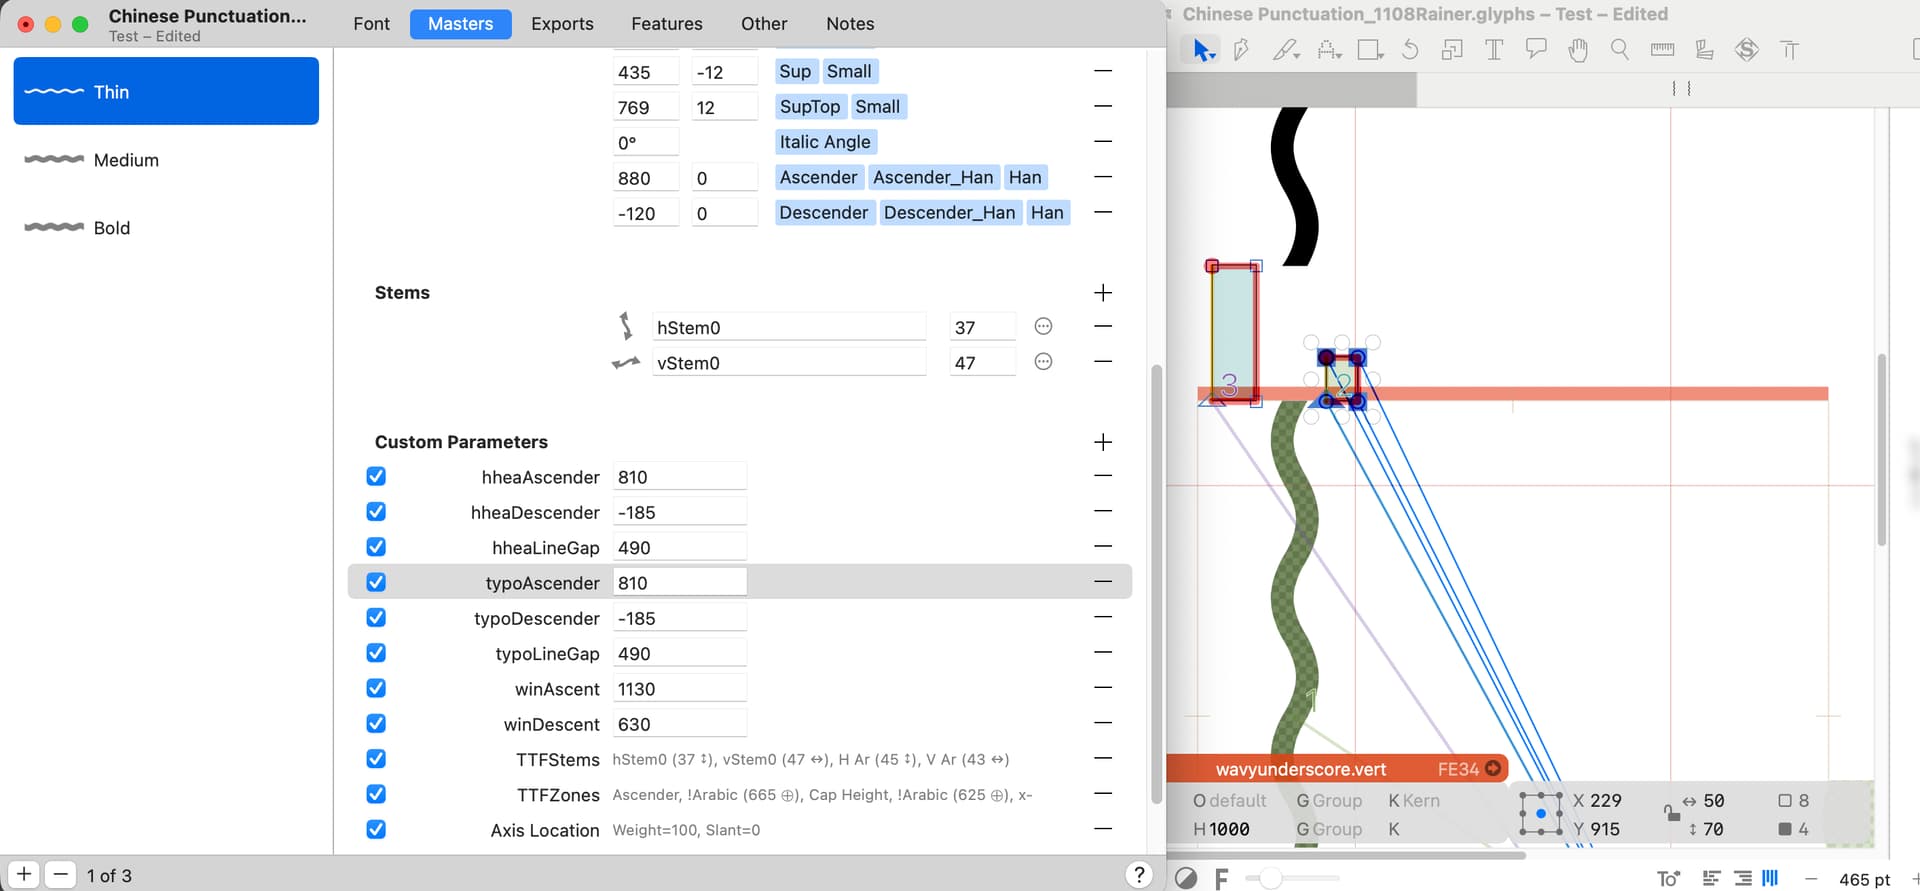Image resolution: width=1920 pixels, height=891 pixels.
Task: Click the Rotate tool icon
Action: pos(1410,50)
